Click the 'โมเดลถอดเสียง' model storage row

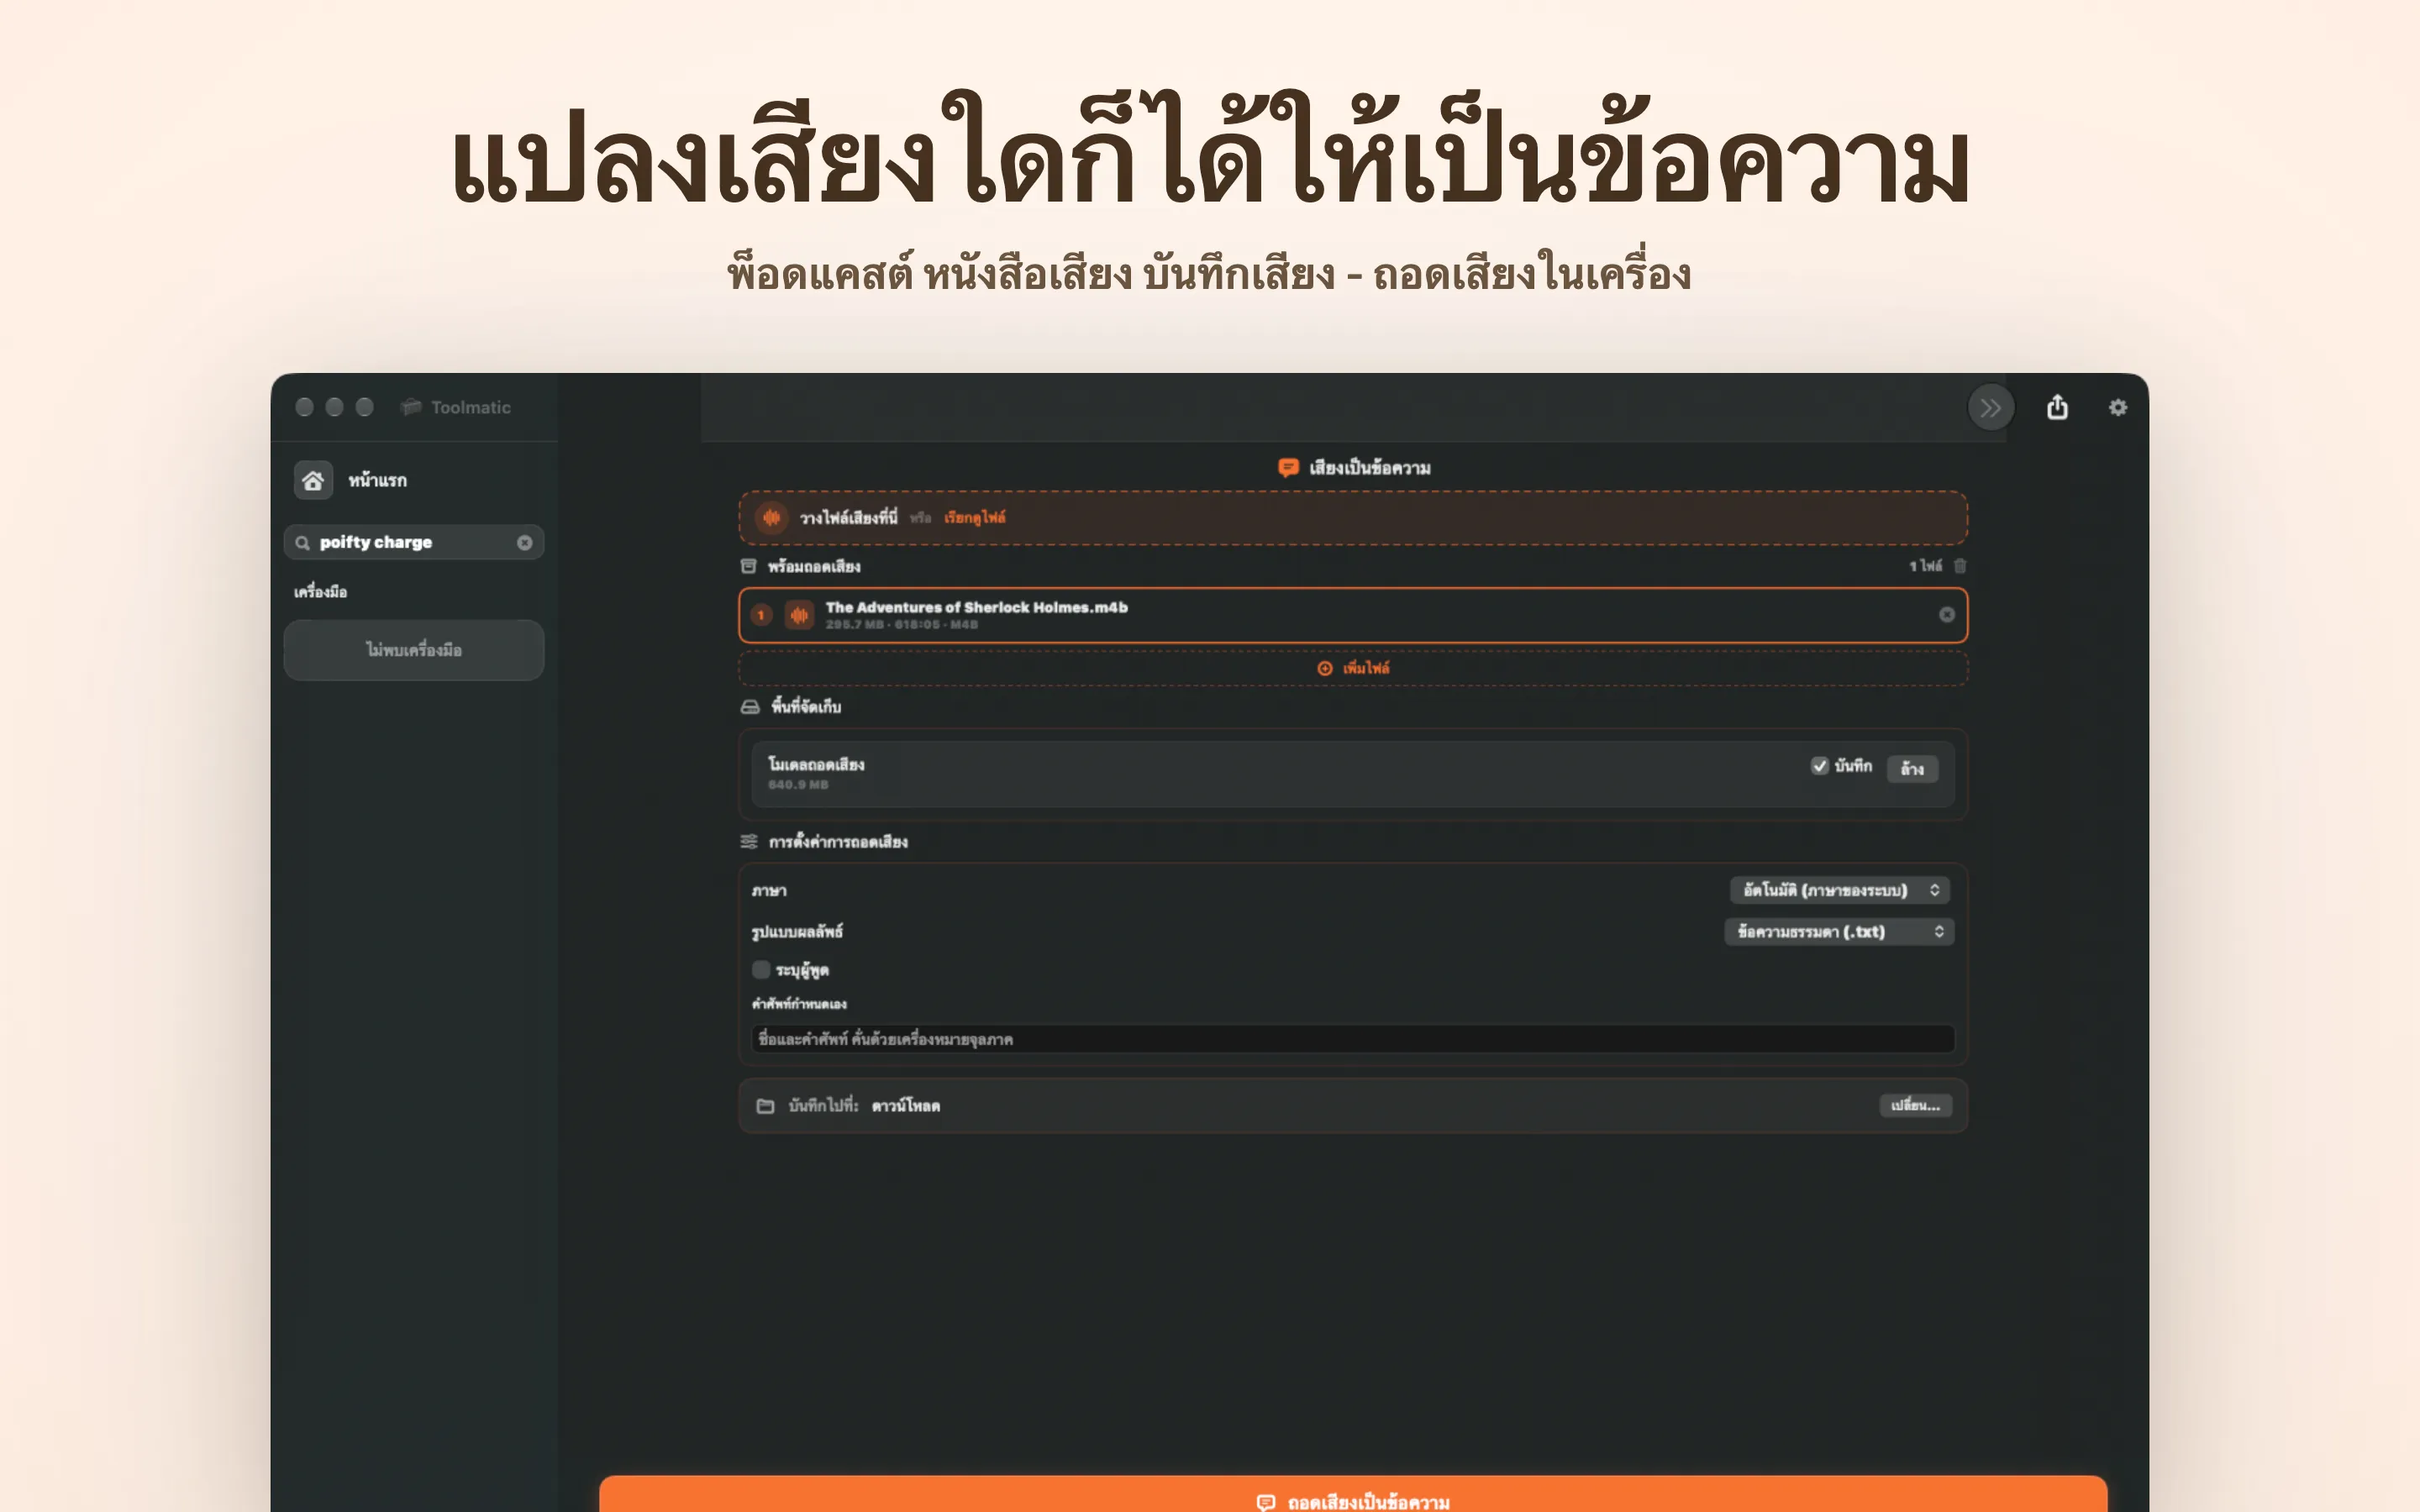(1353, 773)
